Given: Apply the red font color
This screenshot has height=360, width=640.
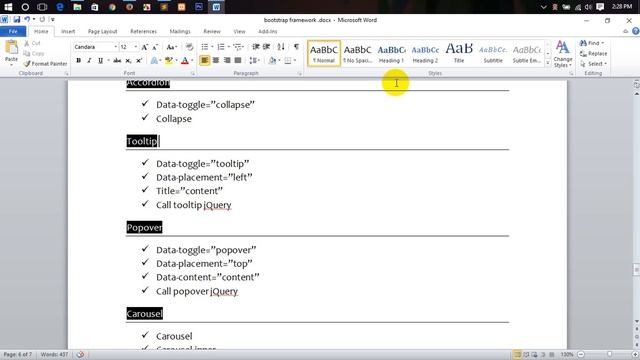Looking at the screenshot, I should pos(185,61).
